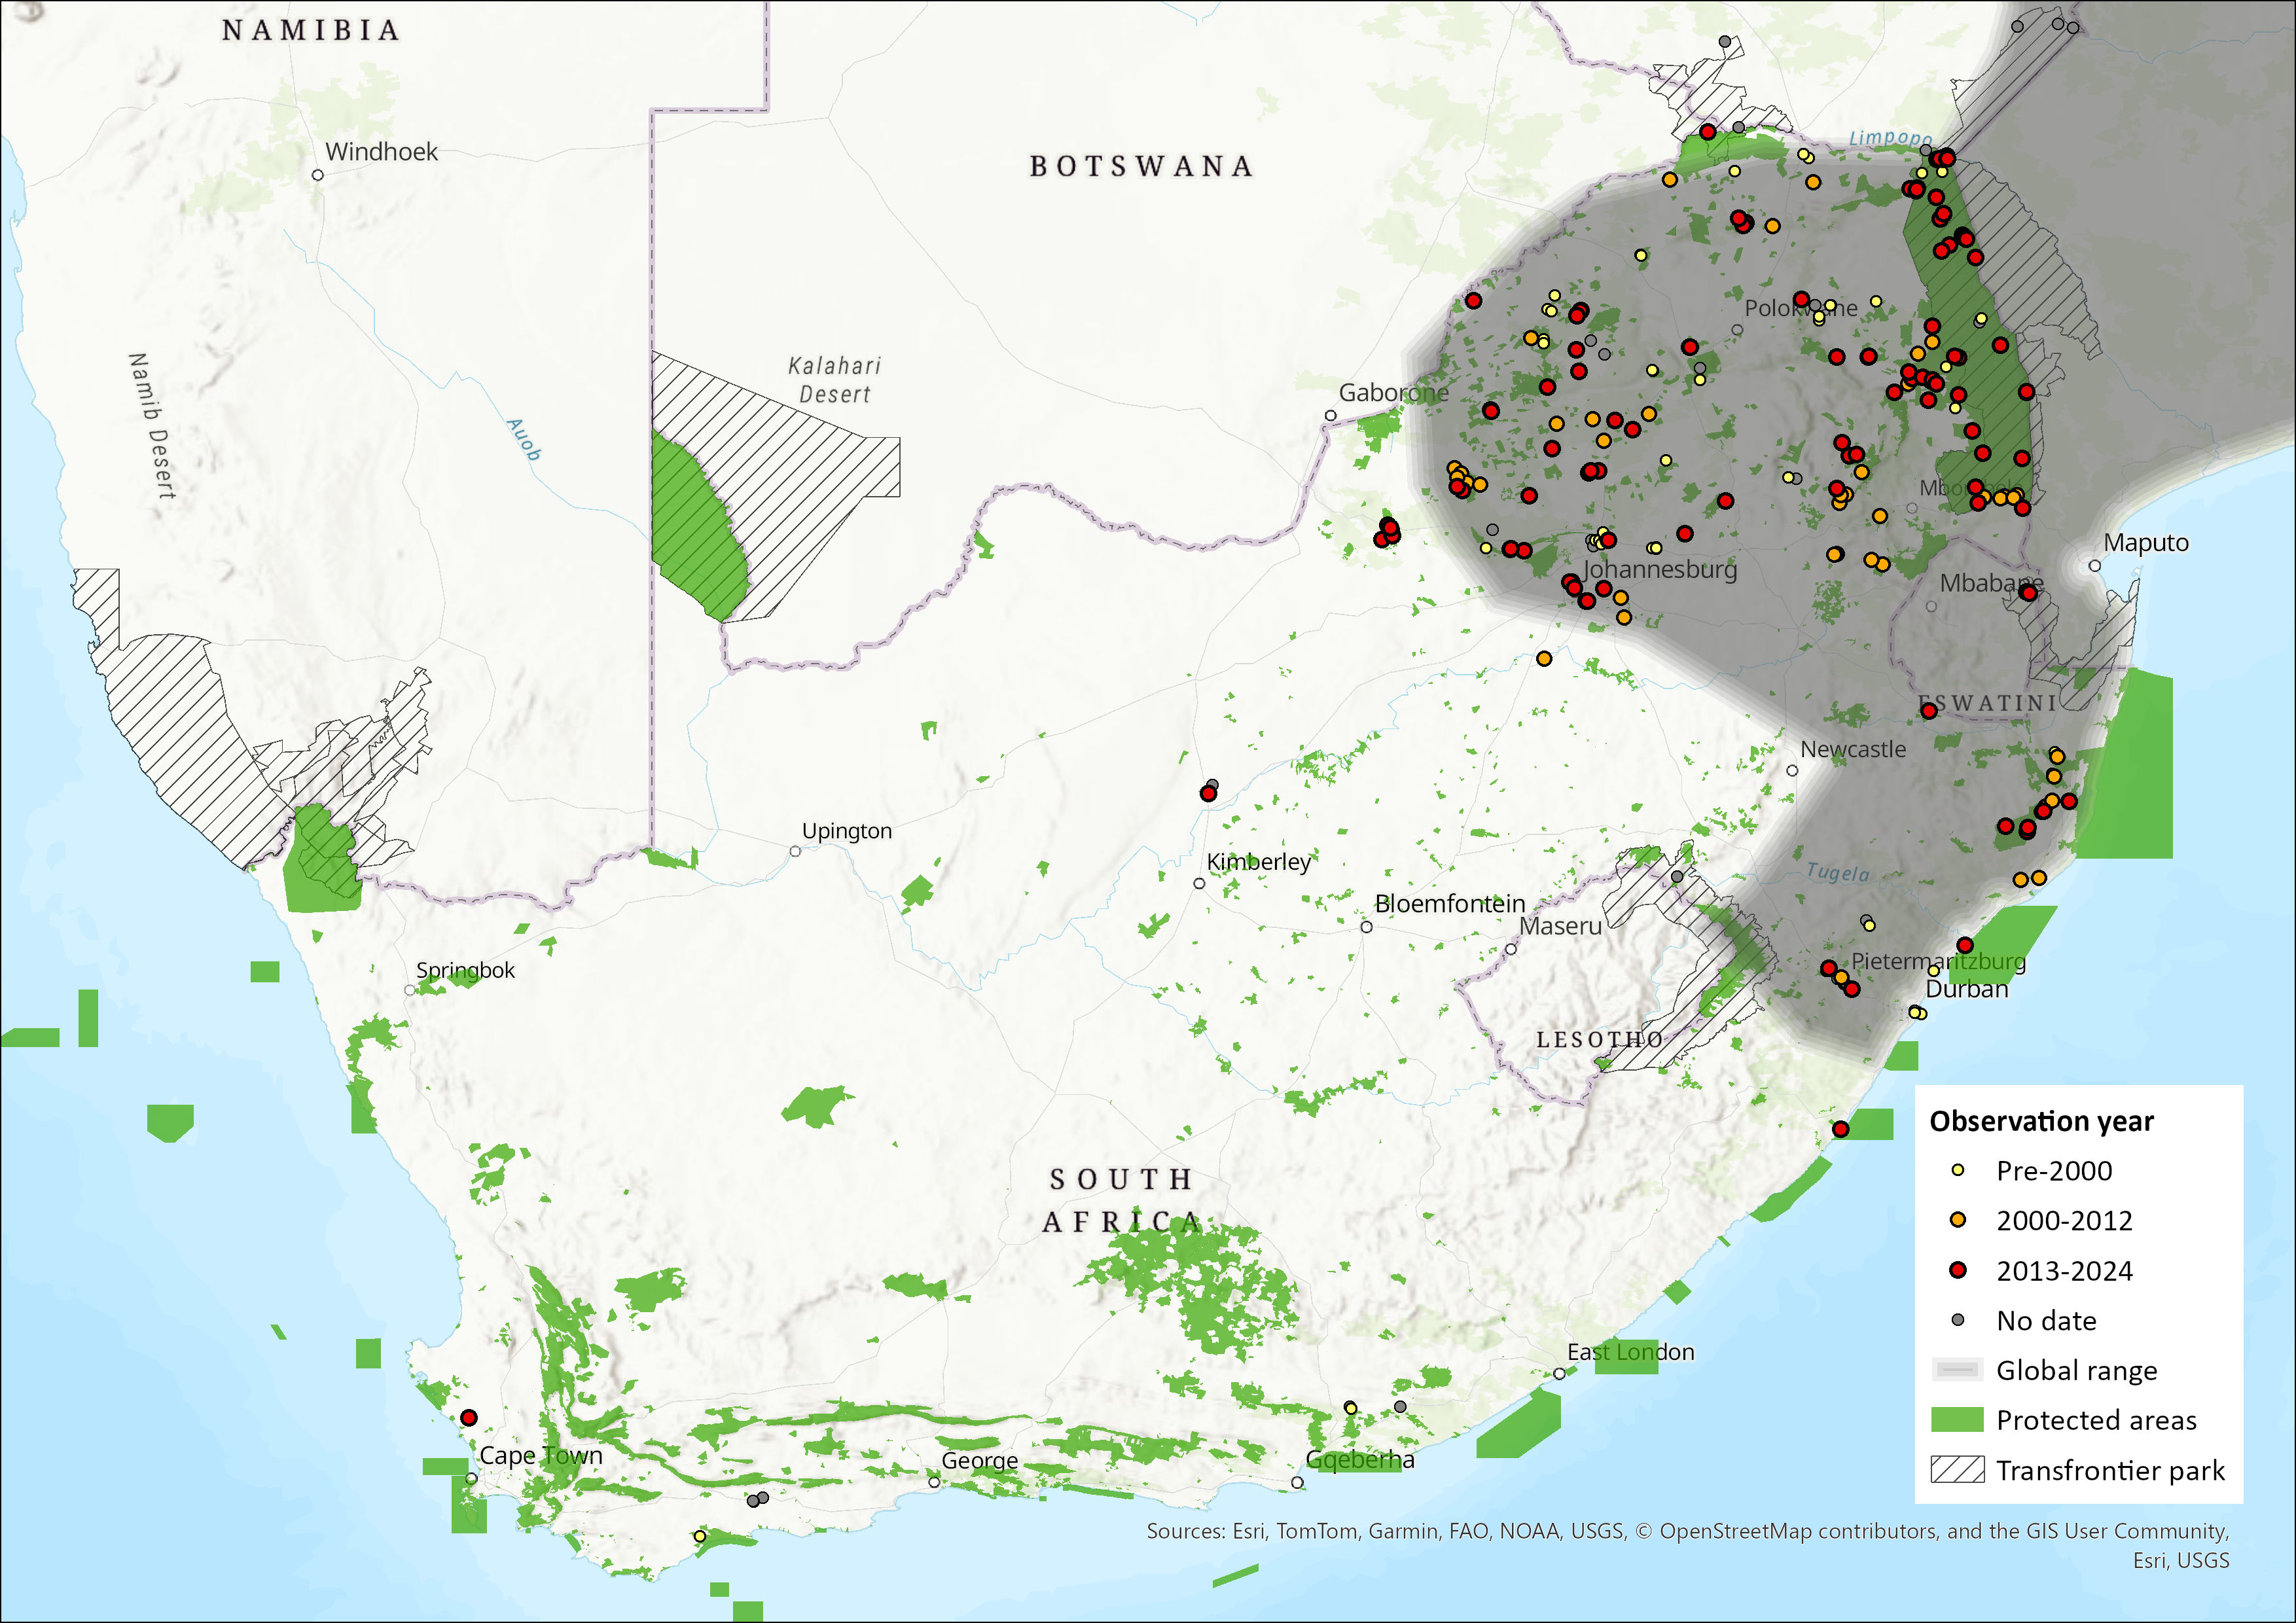Click the Kalahari Desert label

click(835, 380)
